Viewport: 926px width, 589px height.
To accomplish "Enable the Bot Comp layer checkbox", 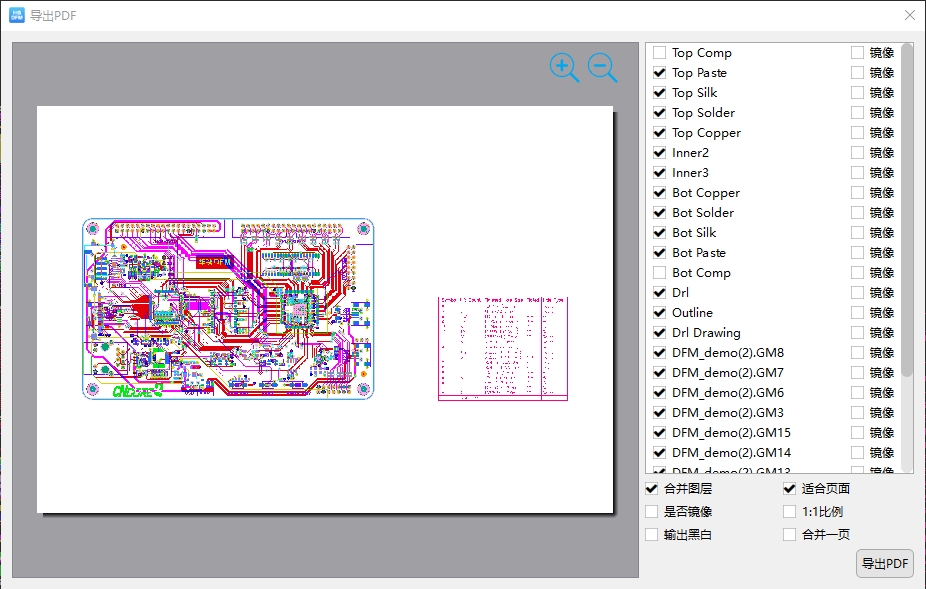I will (x=660, y=273).
